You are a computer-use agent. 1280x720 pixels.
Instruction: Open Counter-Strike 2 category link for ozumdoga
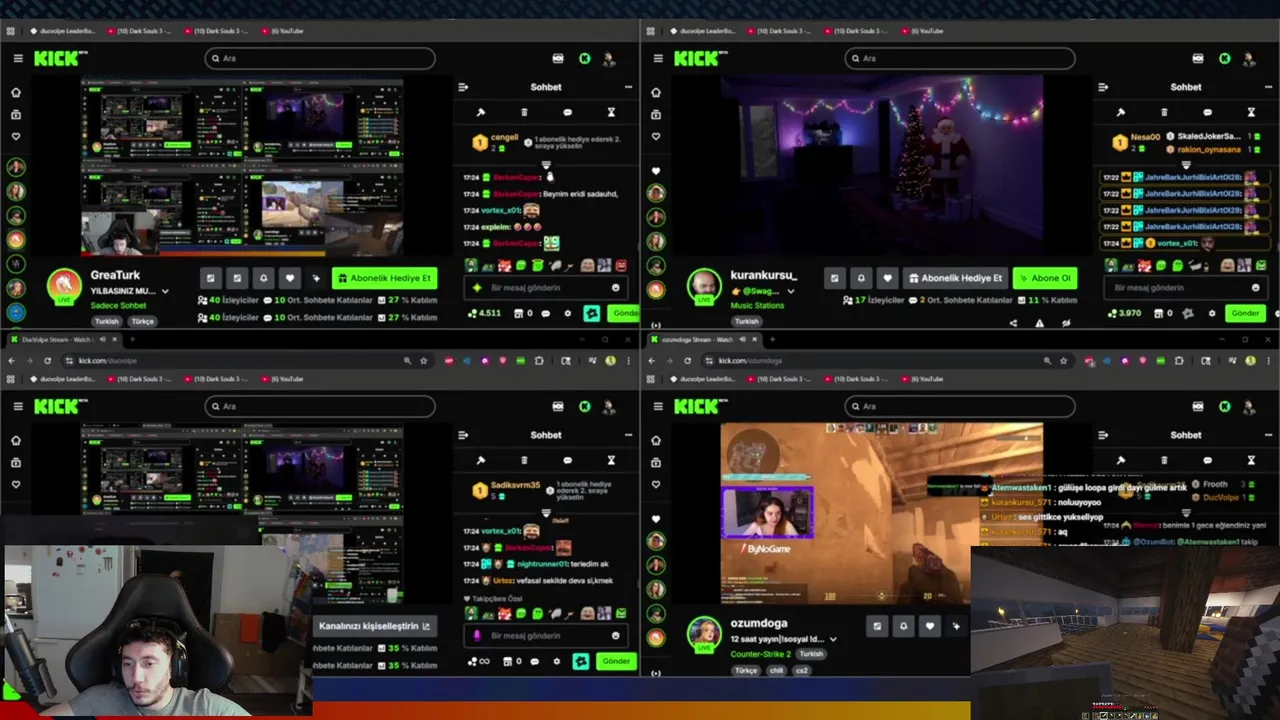coord(760,654)
